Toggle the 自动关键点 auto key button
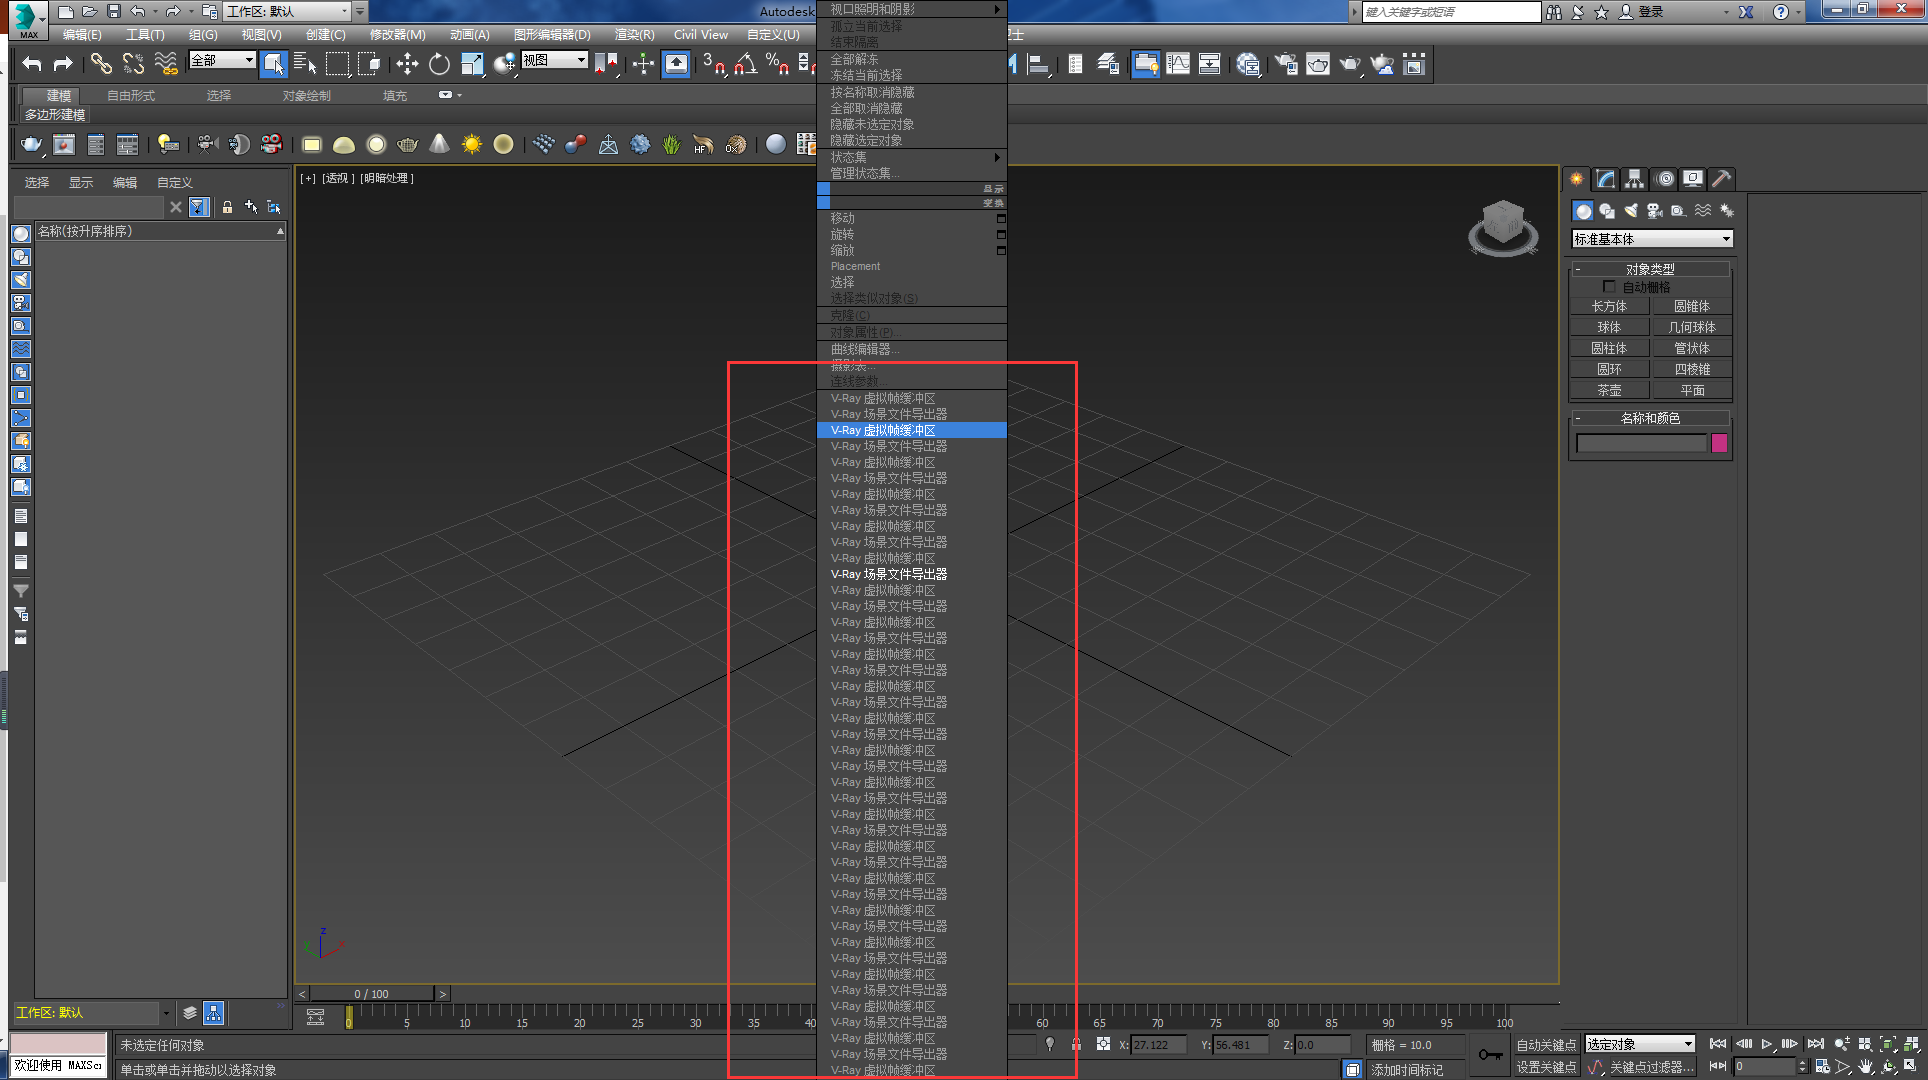 click(x=1546, y=1045)
